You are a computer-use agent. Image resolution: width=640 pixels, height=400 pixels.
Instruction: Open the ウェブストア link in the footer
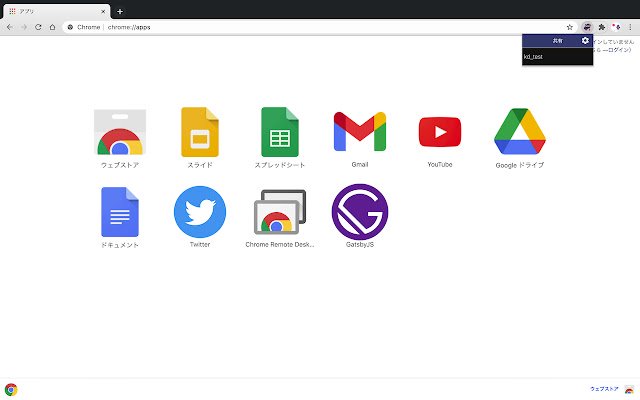(x=604, y=389)
